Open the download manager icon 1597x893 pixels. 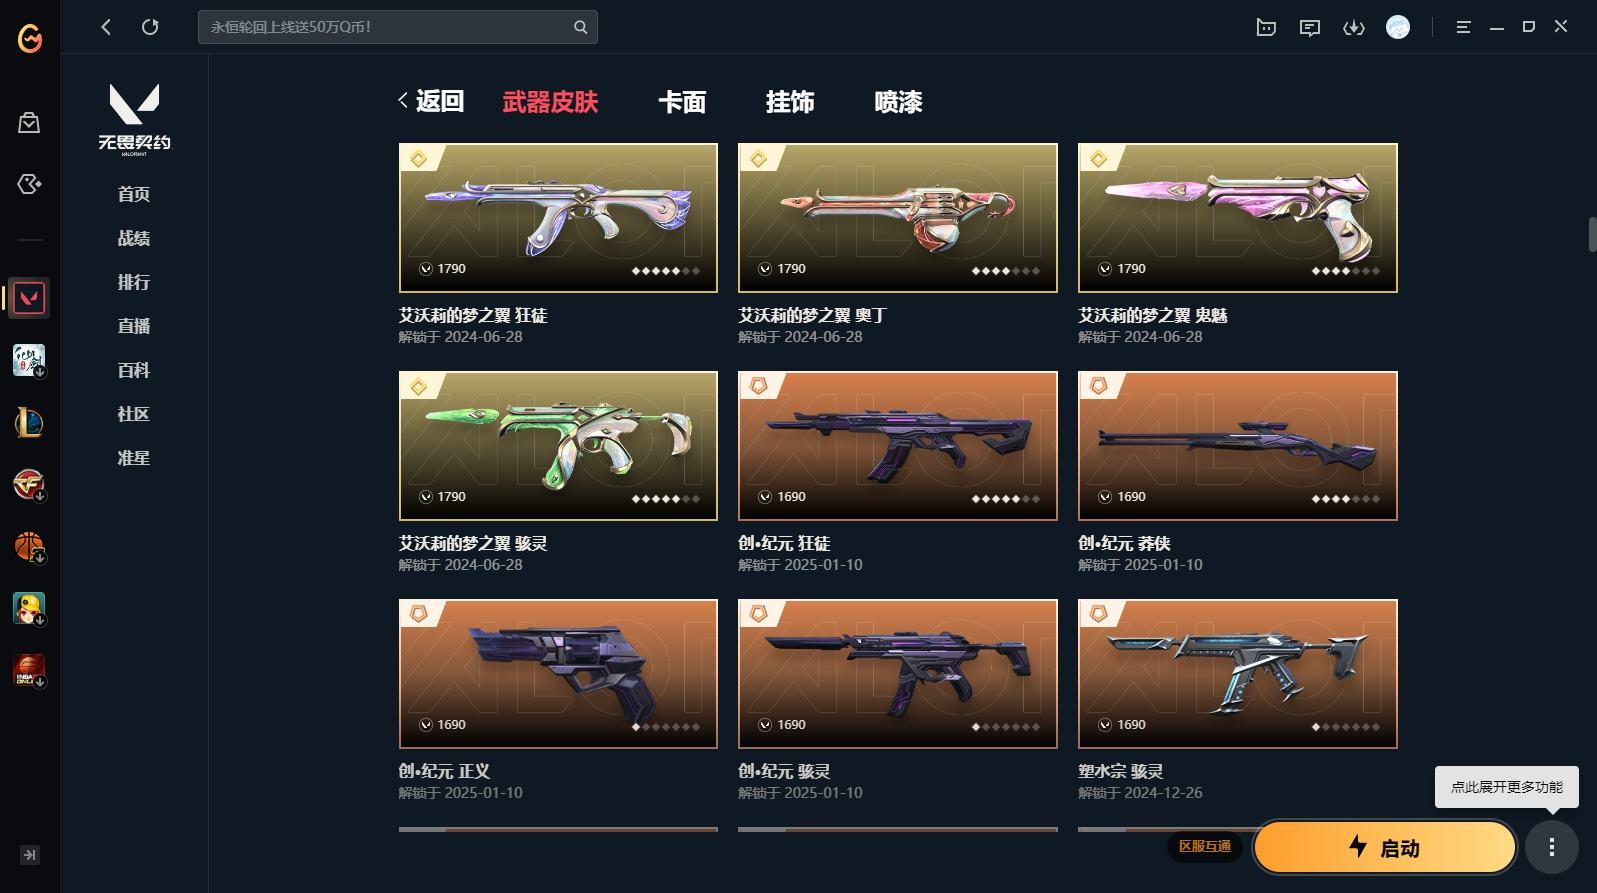point(1354,27)
